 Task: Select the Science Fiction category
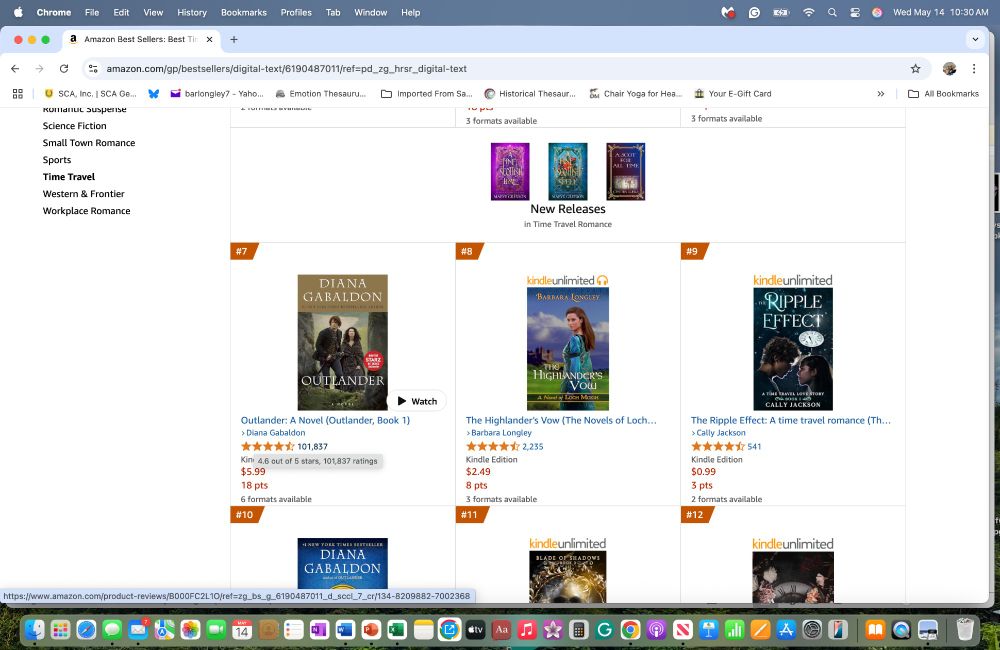75,126
